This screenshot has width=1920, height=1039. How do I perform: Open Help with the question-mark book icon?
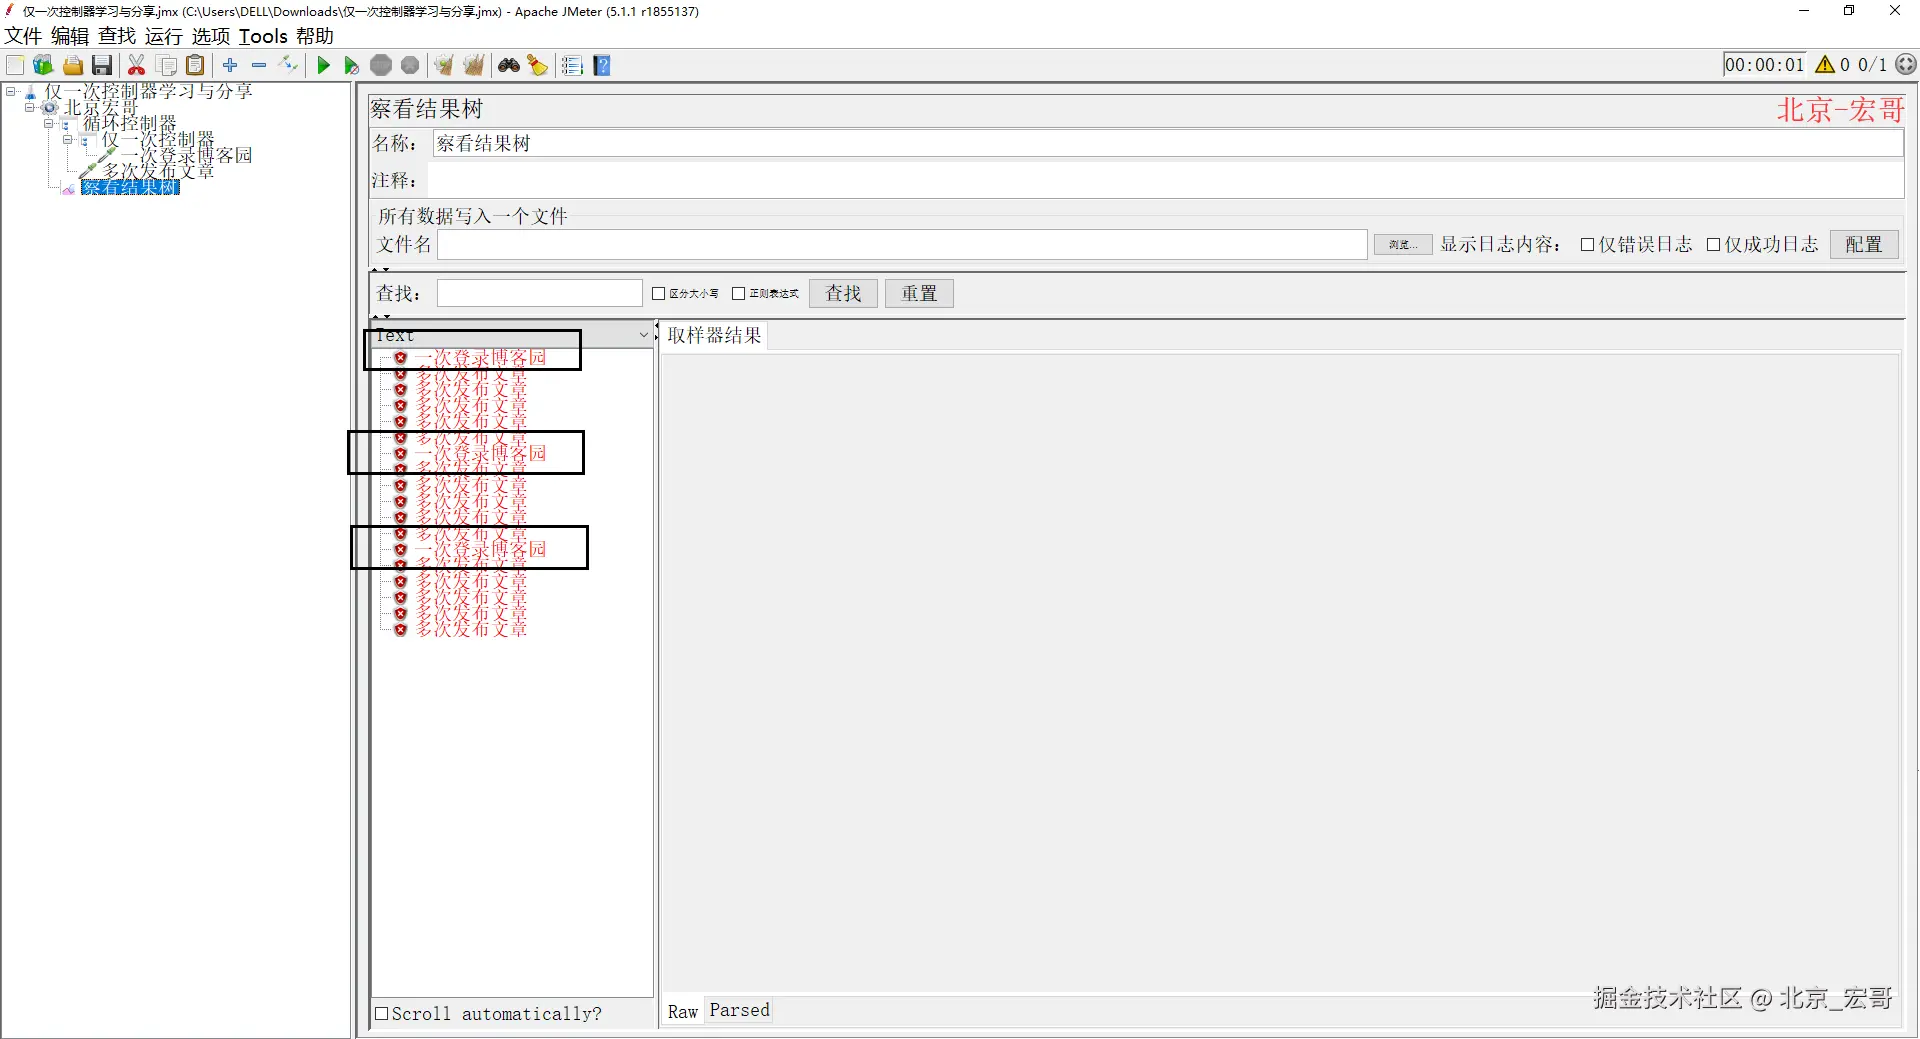coord(602,66)
